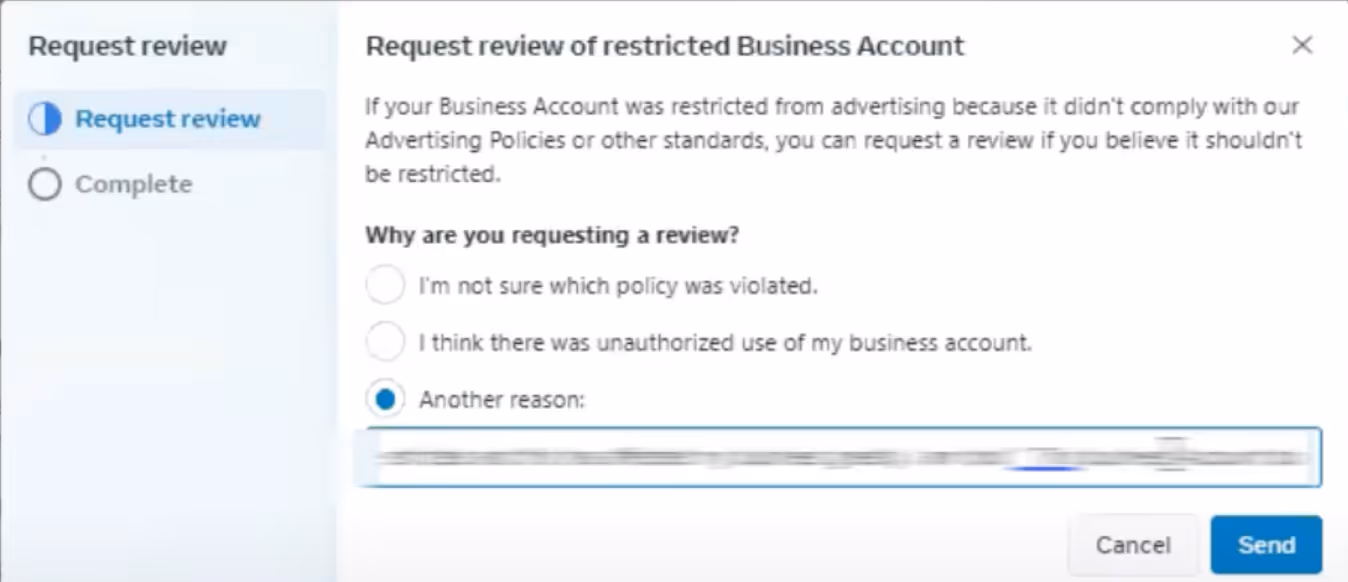The width and height of the screenshot is (1348, 582).
Task: Click the progress circle beside Request review
Action: tap(44, 117)
